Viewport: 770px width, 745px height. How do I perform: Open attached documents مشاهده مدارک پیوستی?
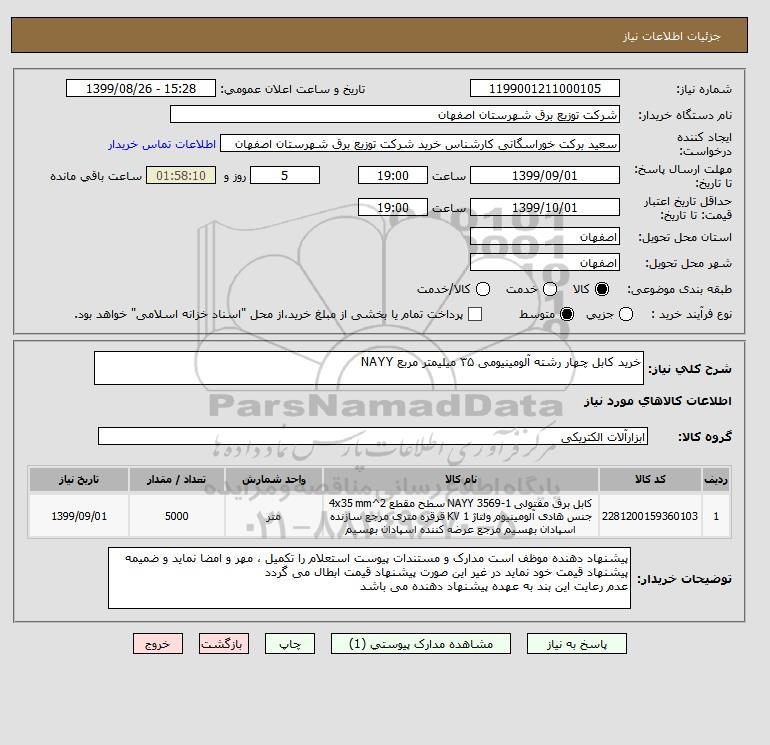point(421,643)
